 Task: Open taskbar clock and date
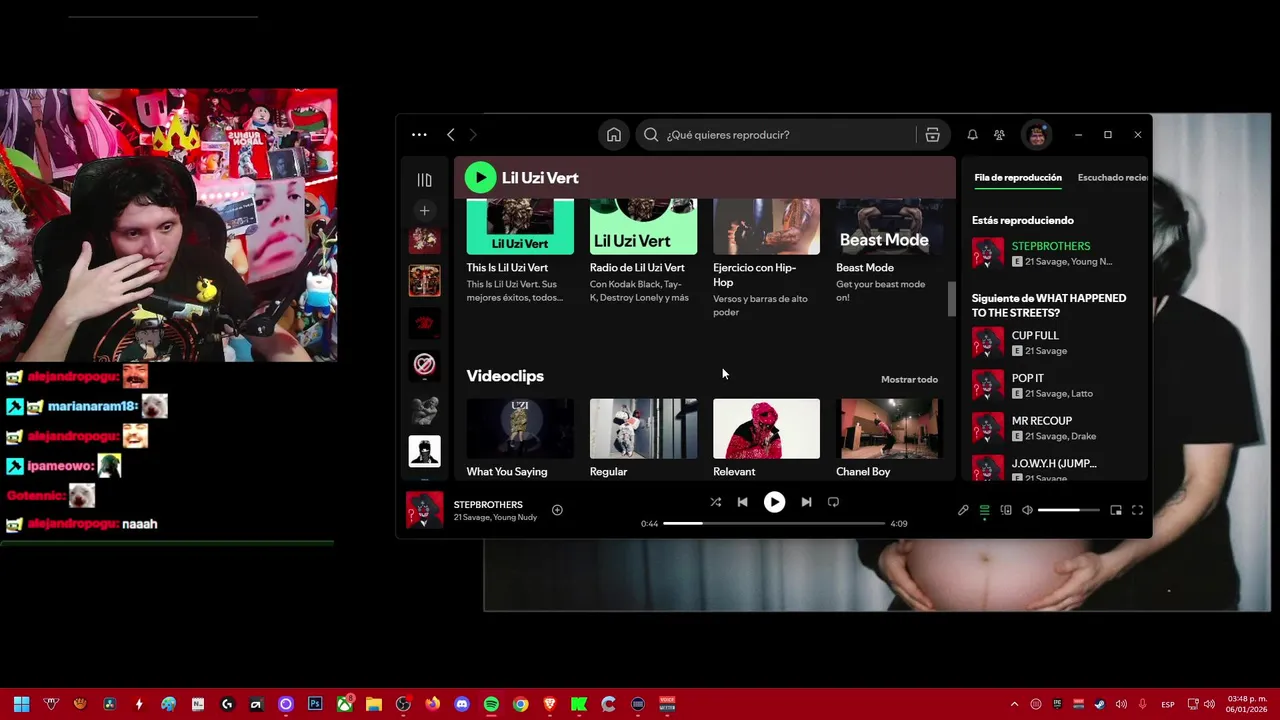(x=1247, y=704)
